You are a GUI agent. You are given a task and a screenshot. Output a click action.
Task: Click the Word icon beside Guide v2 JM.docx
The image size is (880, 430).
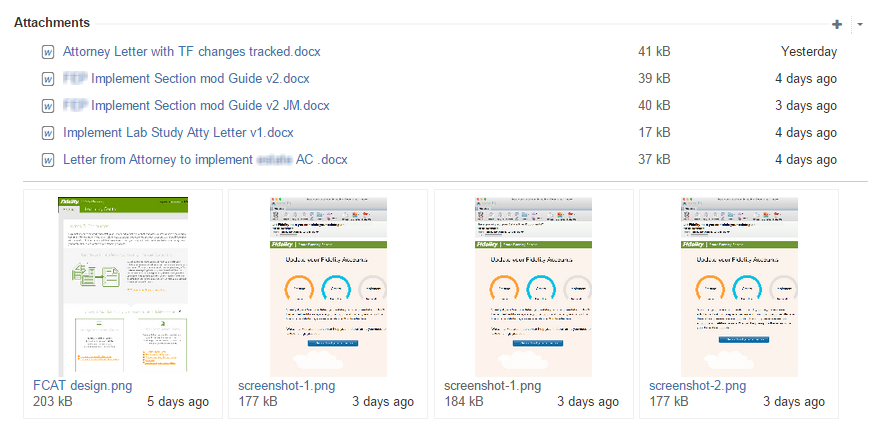click(47, 106)
